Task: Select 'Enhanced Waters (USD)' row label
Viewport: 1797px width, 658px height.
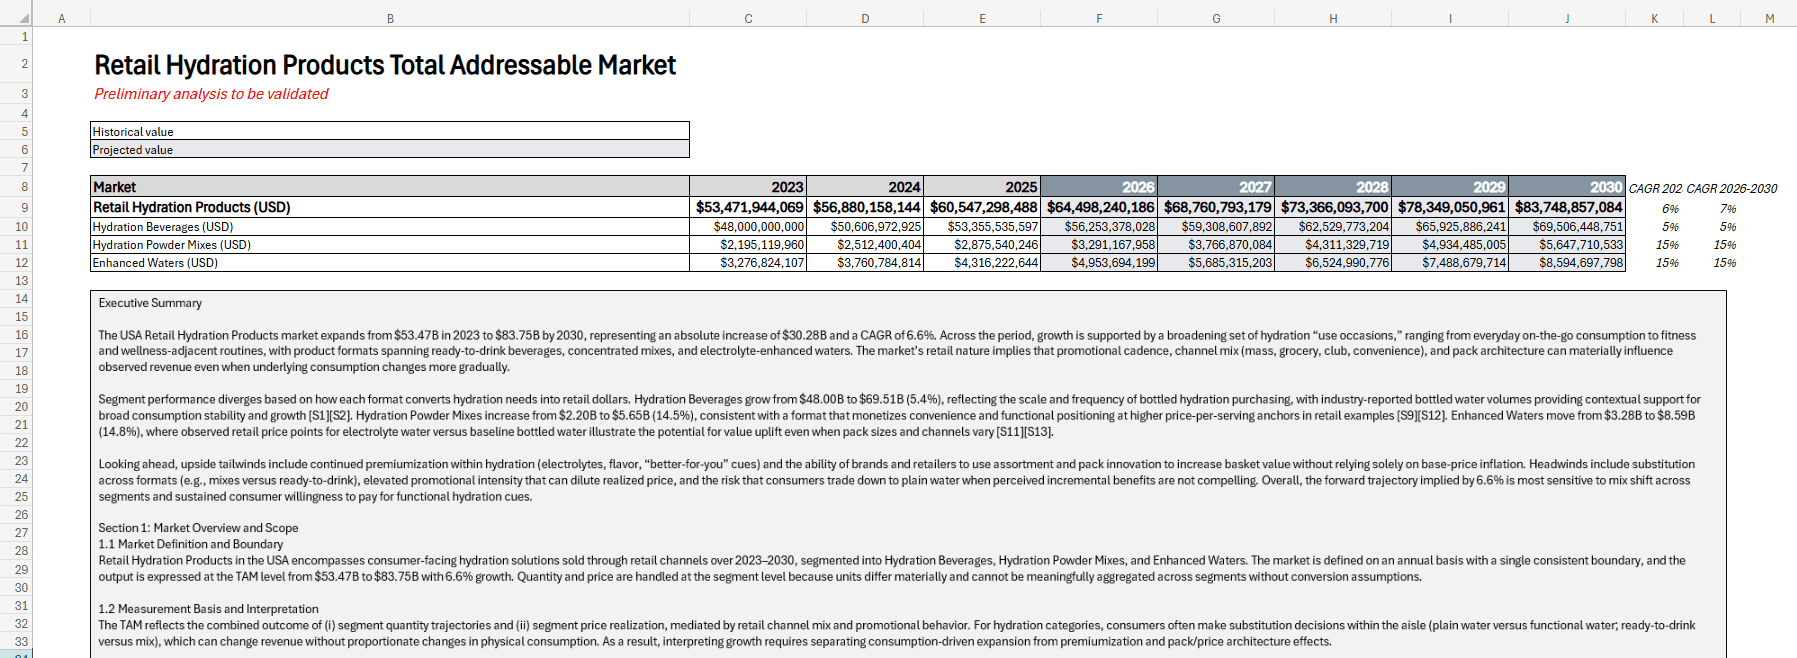Action: (x=390, y=263)
